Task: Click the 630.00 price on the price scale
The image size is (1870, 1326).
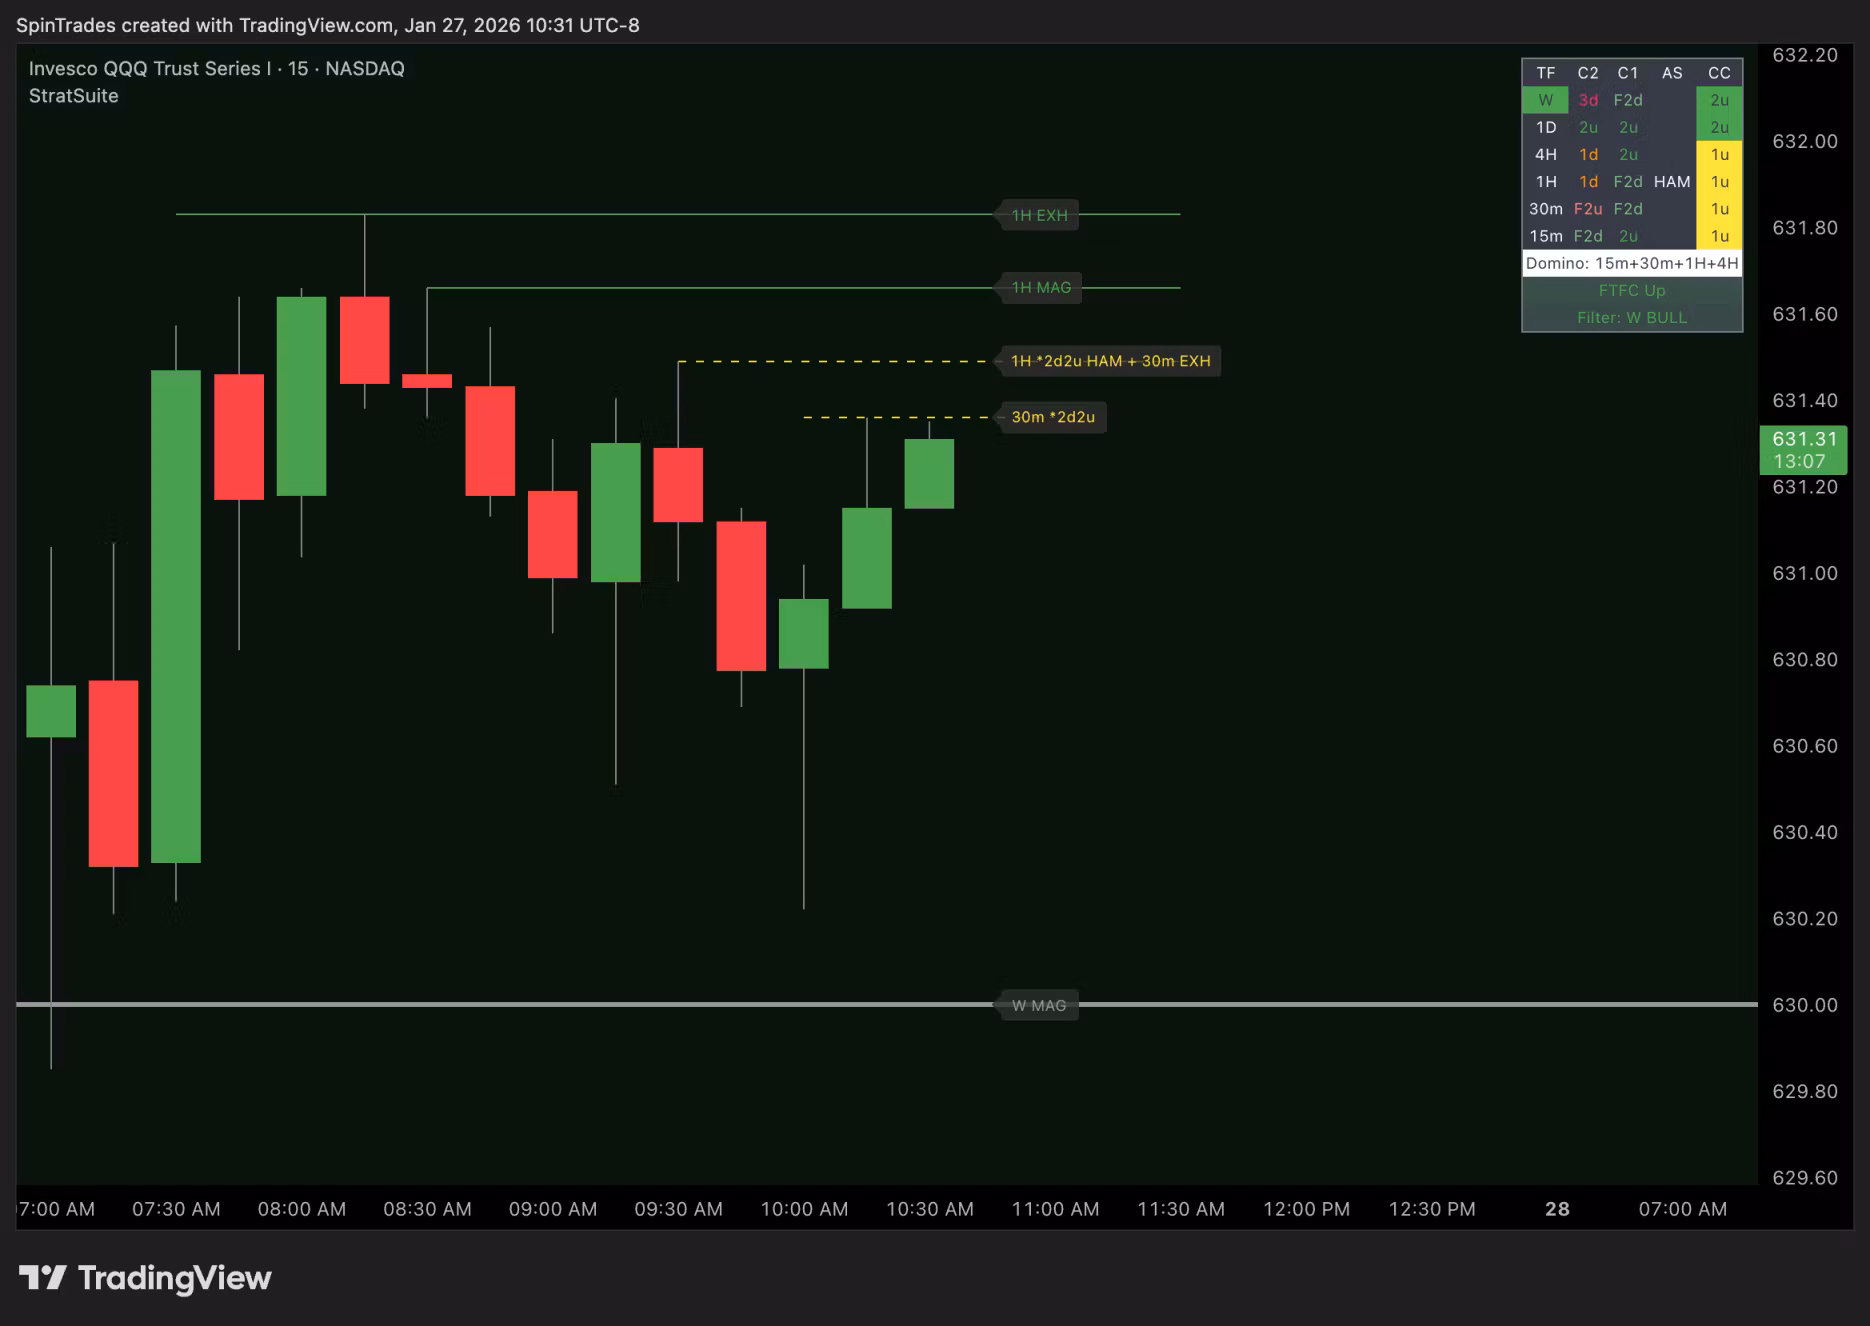Action: (x=1804, y=1005)
